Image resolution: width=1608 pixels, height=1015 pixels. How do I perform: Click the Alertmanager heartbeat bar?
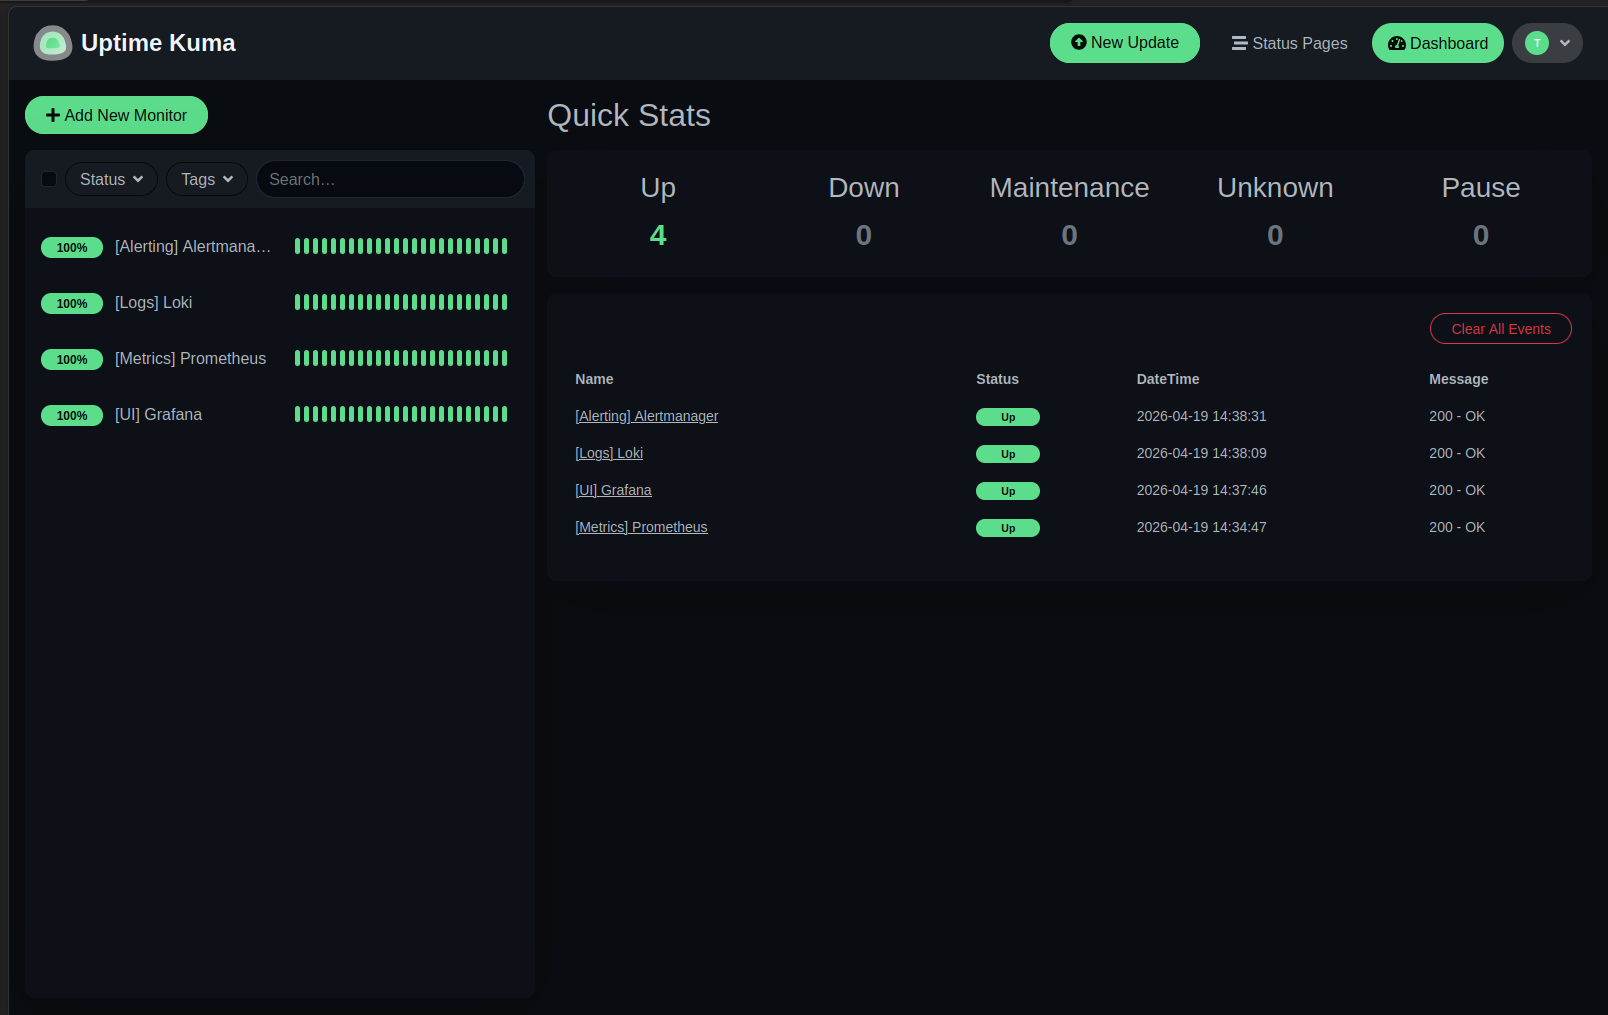pyautogui.click(x=401, y=246)
